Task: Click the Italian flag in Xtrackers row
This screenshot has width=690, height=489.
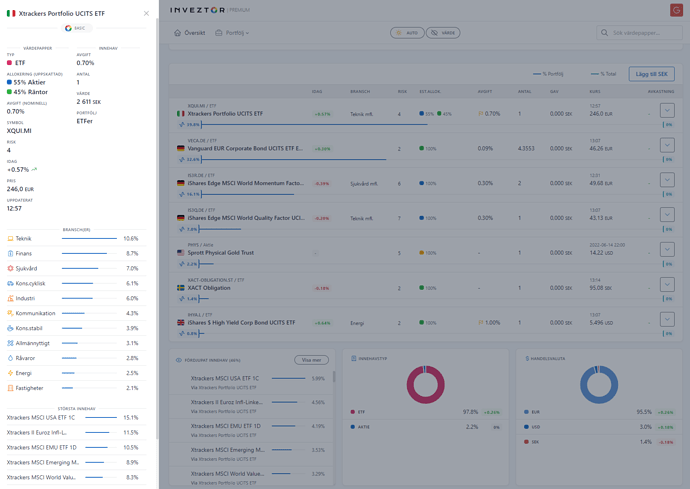Action: pos(180,114)
